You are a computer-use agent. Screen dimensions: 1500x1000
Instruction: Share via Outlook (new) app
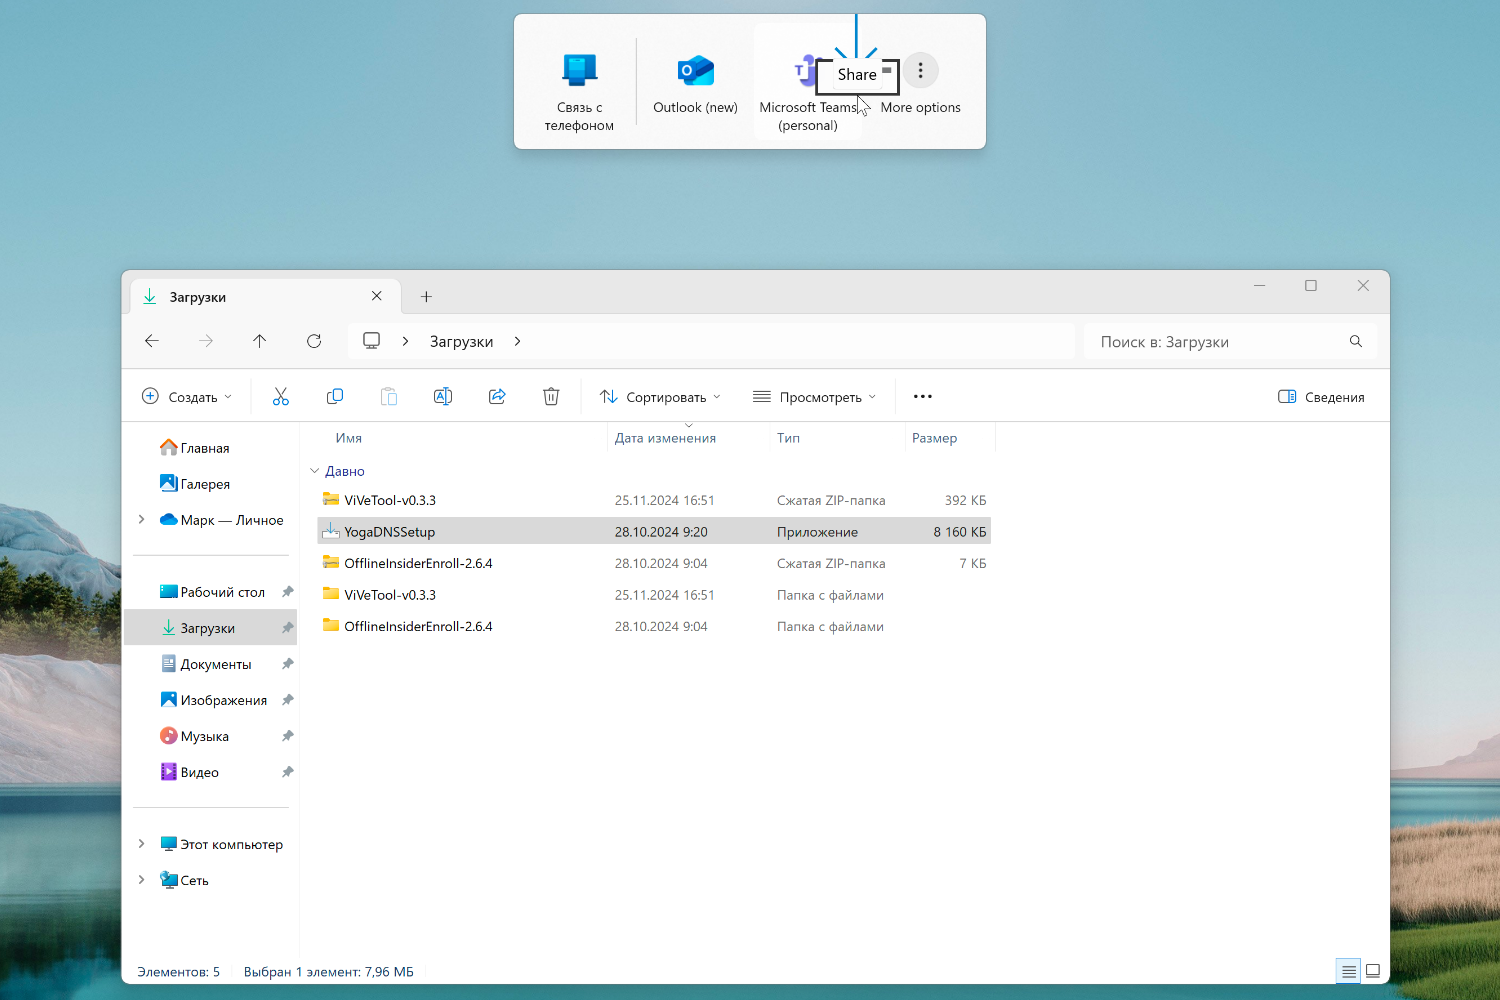[x=695, y=85]
